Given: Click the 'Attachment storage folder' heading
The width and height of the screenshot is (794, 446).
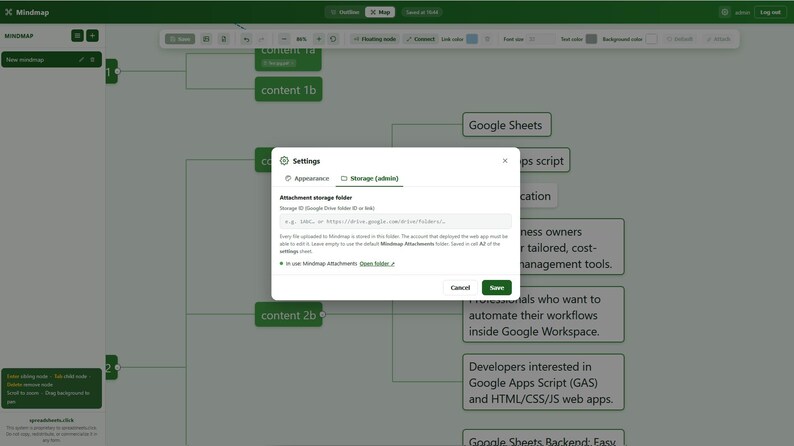Looking at the screenshot, I should click(315, 197).
